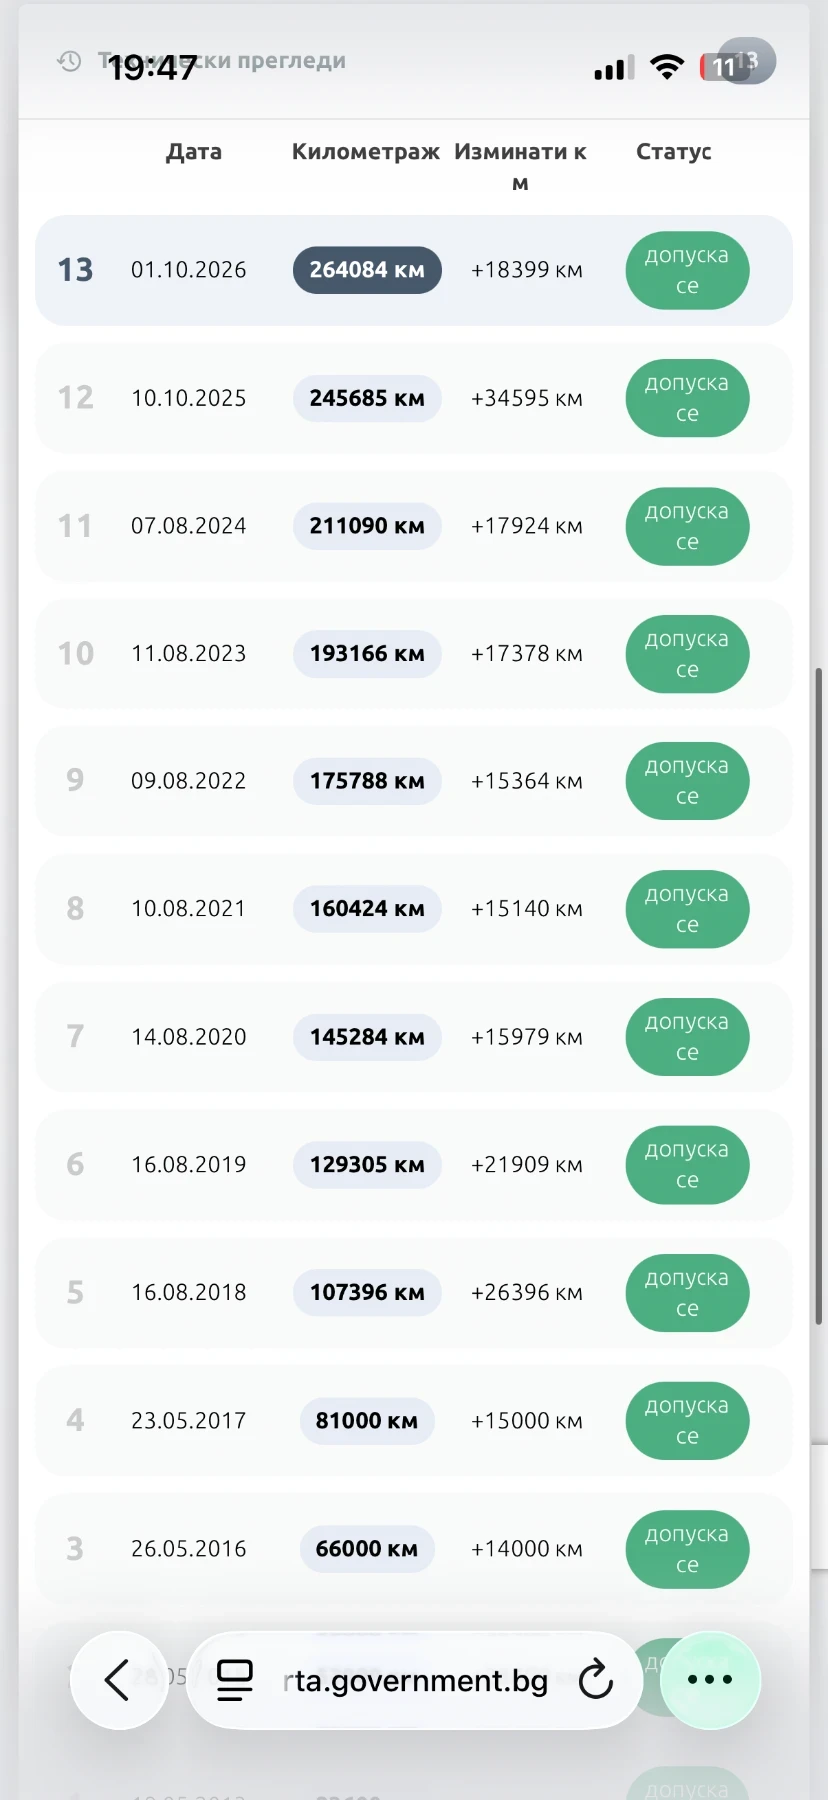
Task: Tap the 19:47 clock in status bar
Action: click(152, 68)
